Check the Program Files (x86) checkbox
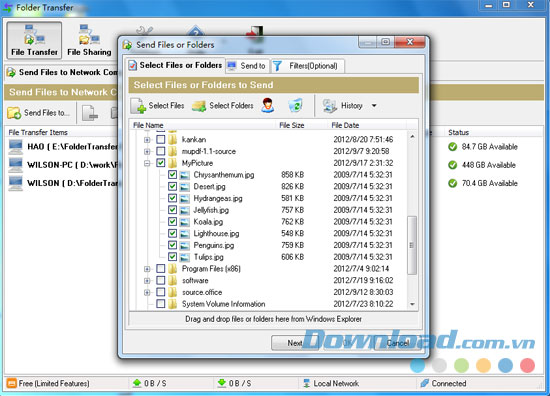The width and height of the screenshot is (550, 396). [161, 269]
